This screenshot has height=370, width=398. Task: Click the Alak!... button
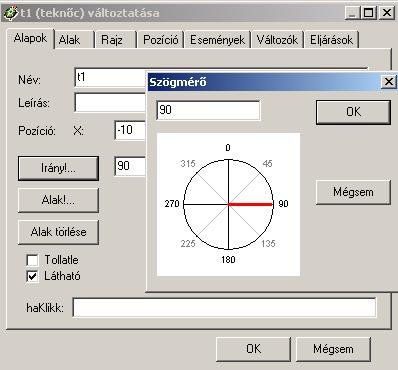point(58,200)
